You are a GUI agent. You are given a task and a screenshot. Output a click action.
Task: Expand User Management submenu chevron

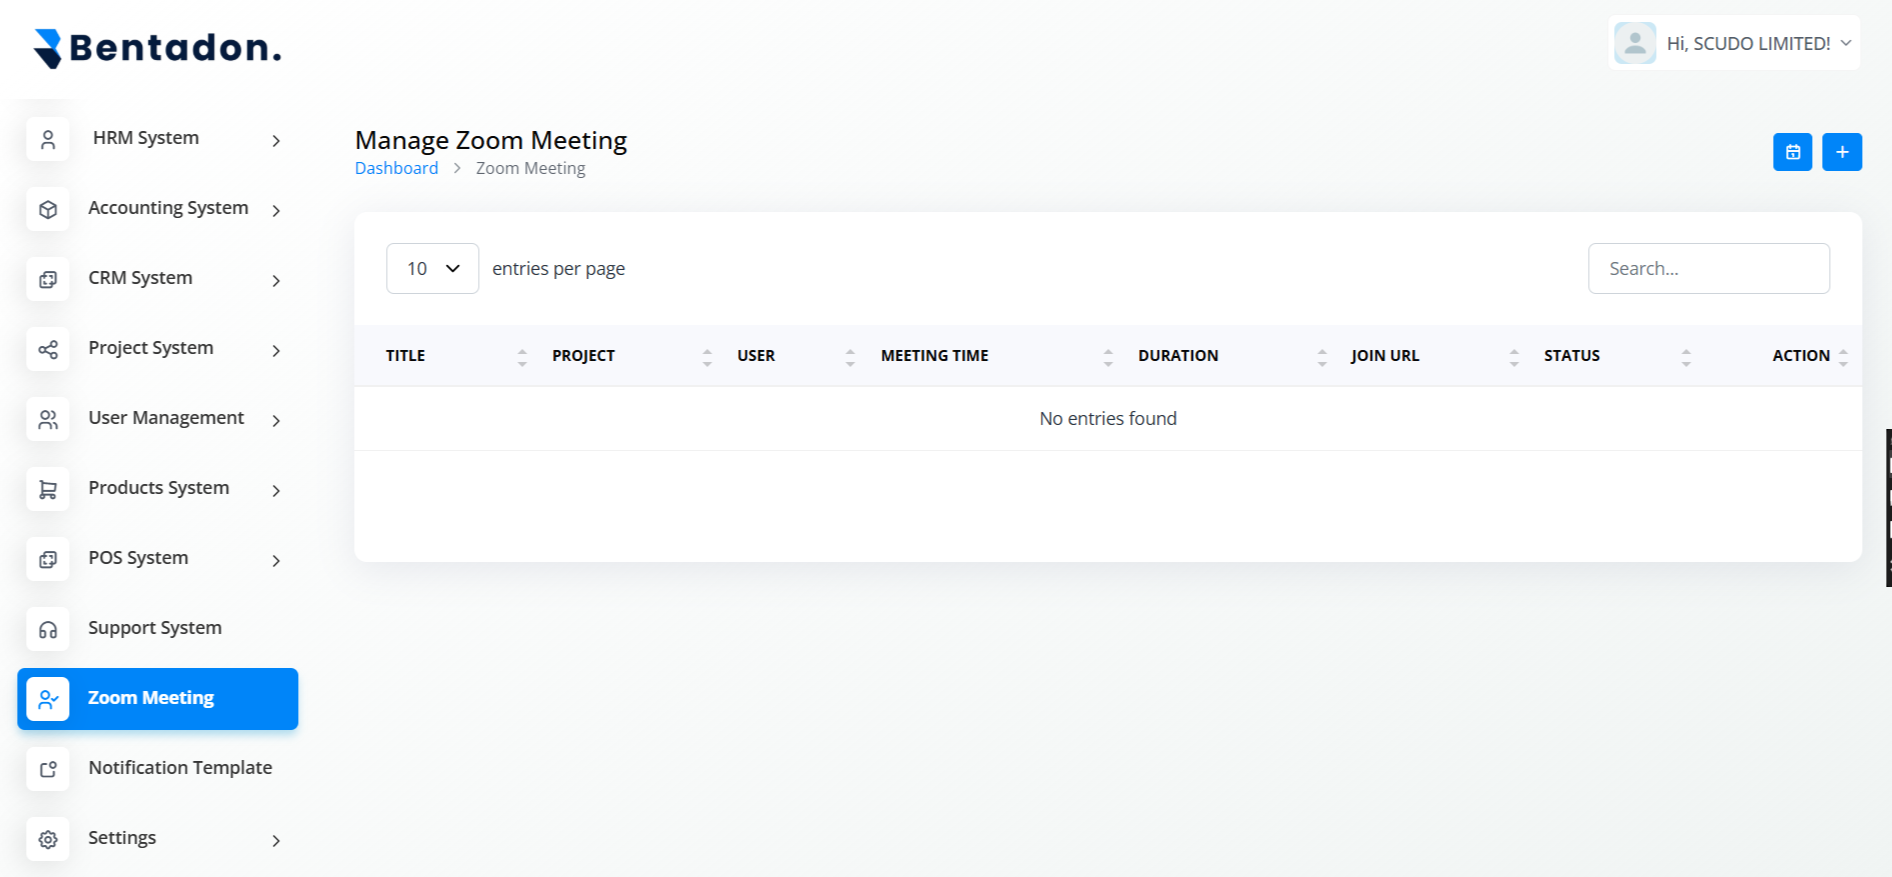pyautogui.click(x=276, y=421)
